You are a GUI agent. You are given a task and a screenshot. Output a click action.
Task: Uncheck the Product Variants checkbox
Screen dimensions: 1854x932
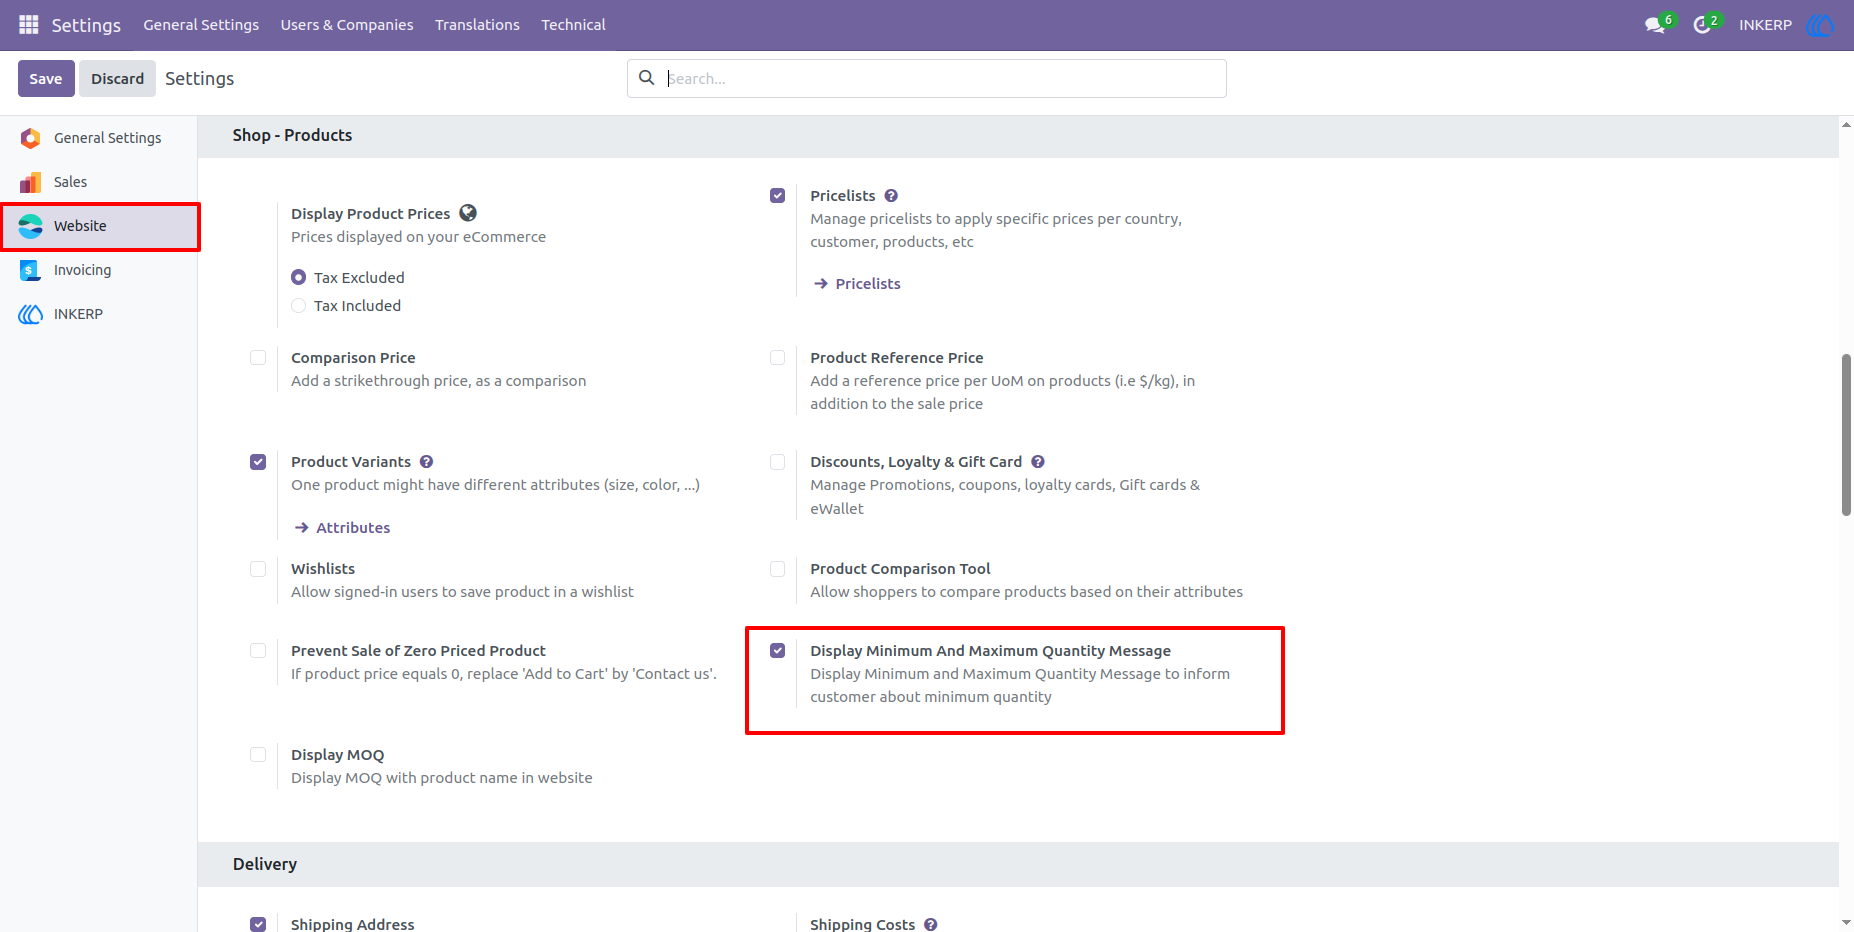coord(258,462)
